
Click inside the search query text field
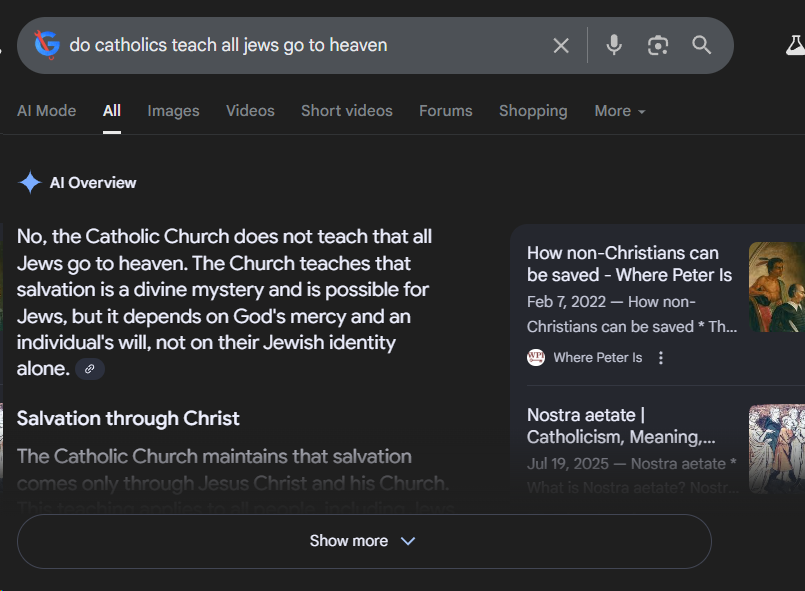[x=300, y=45]
